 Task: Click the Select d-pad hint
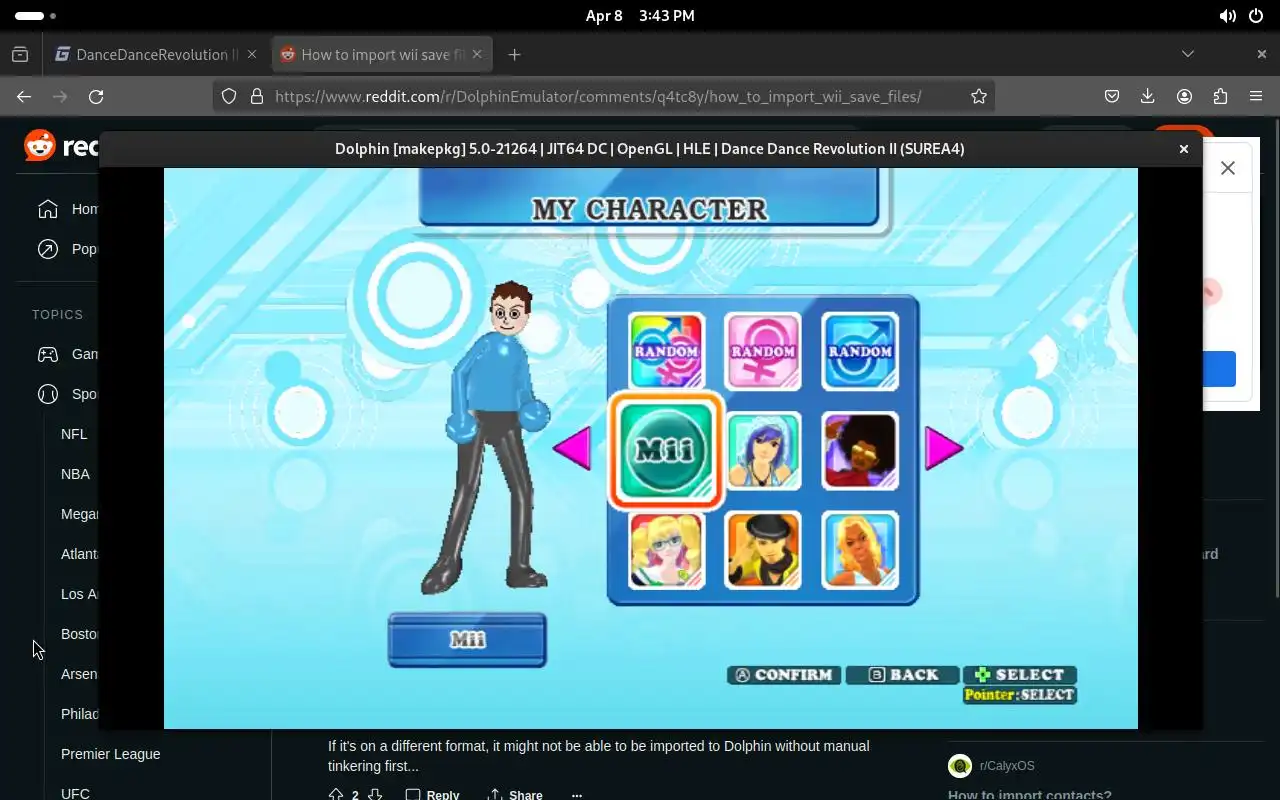point(1020,675)
